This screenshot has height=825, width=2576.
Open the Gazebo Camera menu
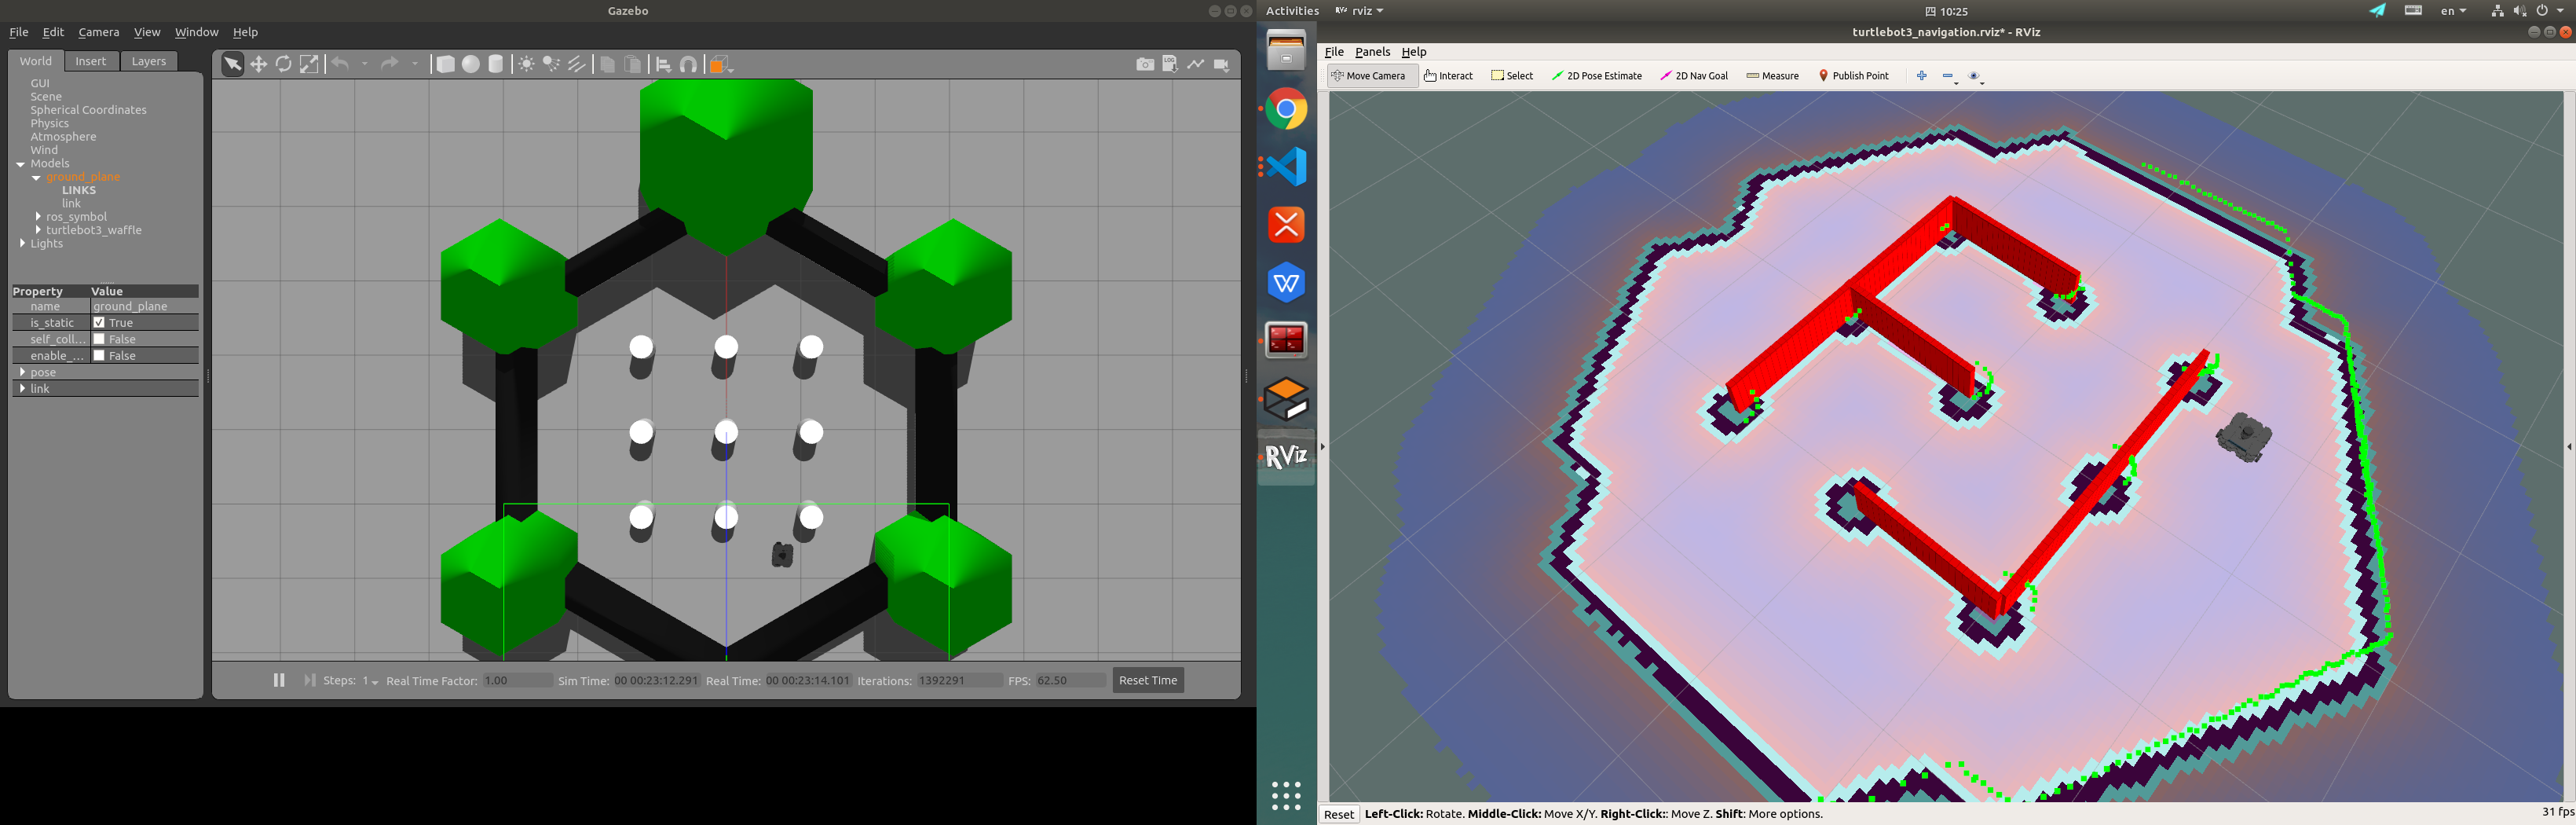coord(99,32)
